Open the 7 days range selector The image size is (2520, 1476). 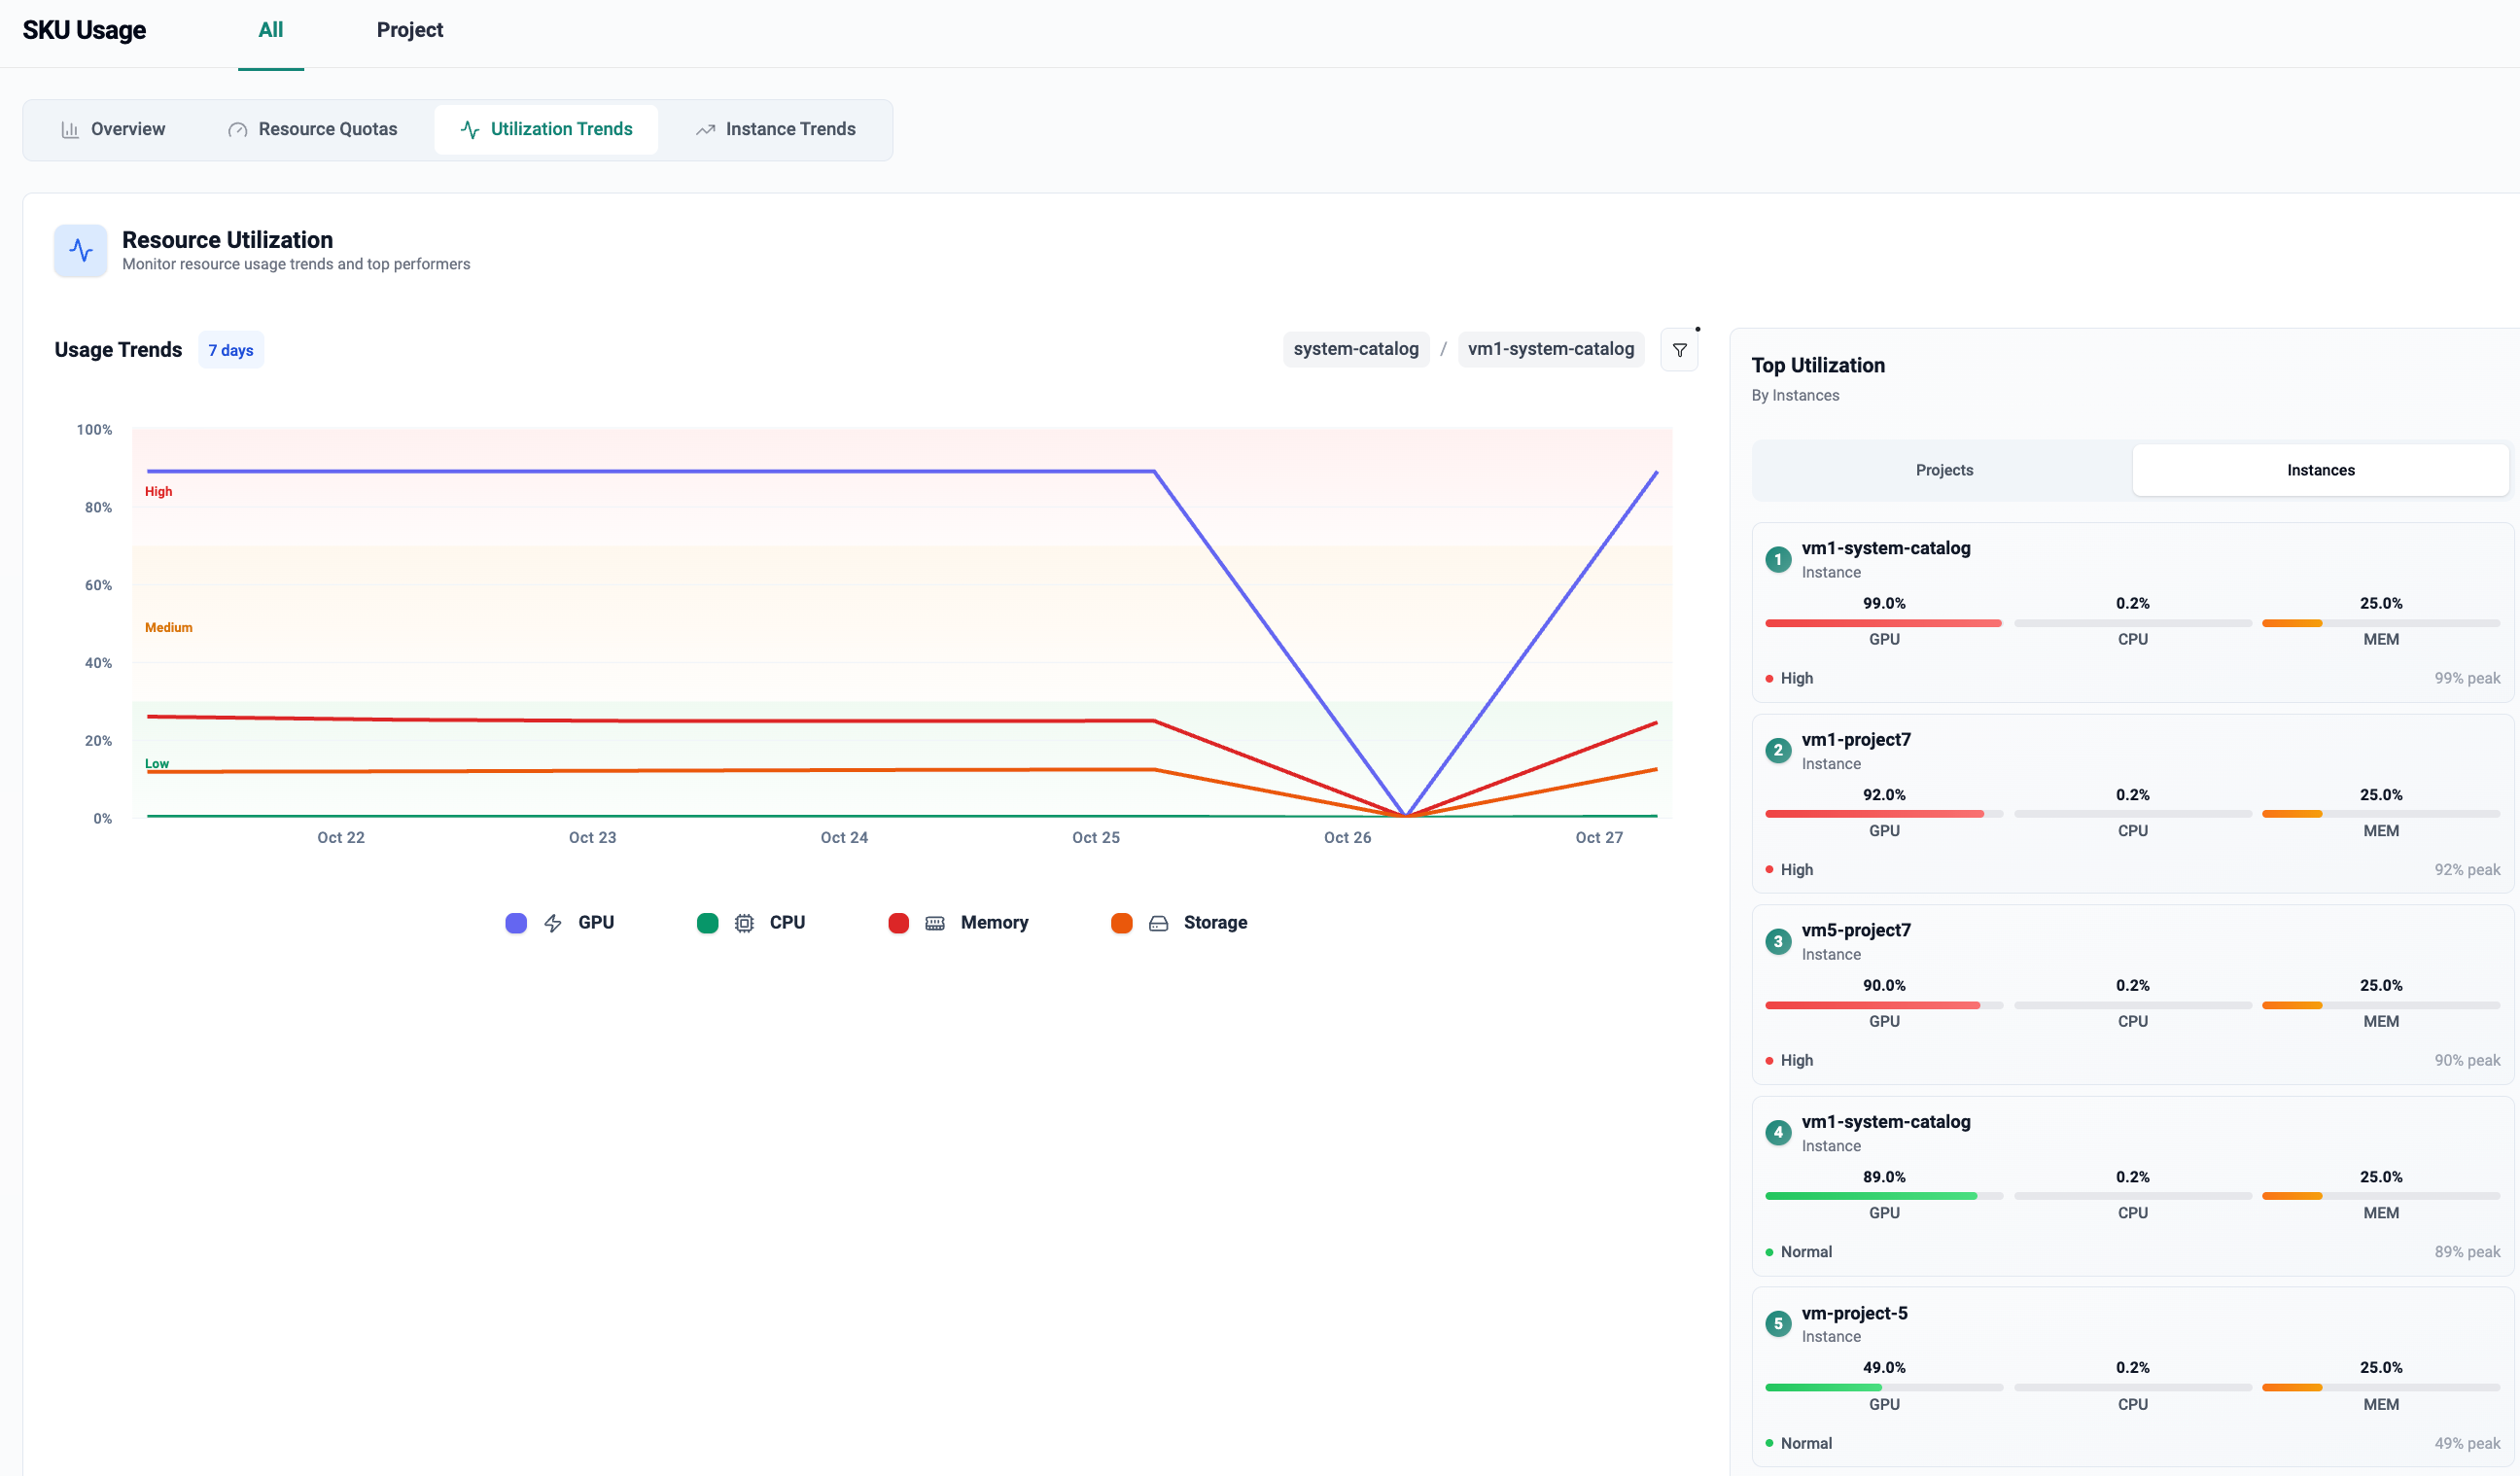pos(231,350)
